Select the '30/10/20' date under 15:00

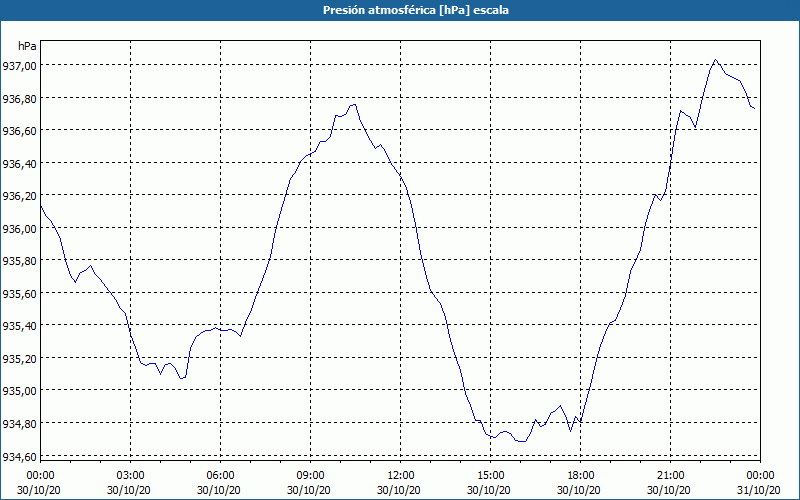click(x=489, y=490)
